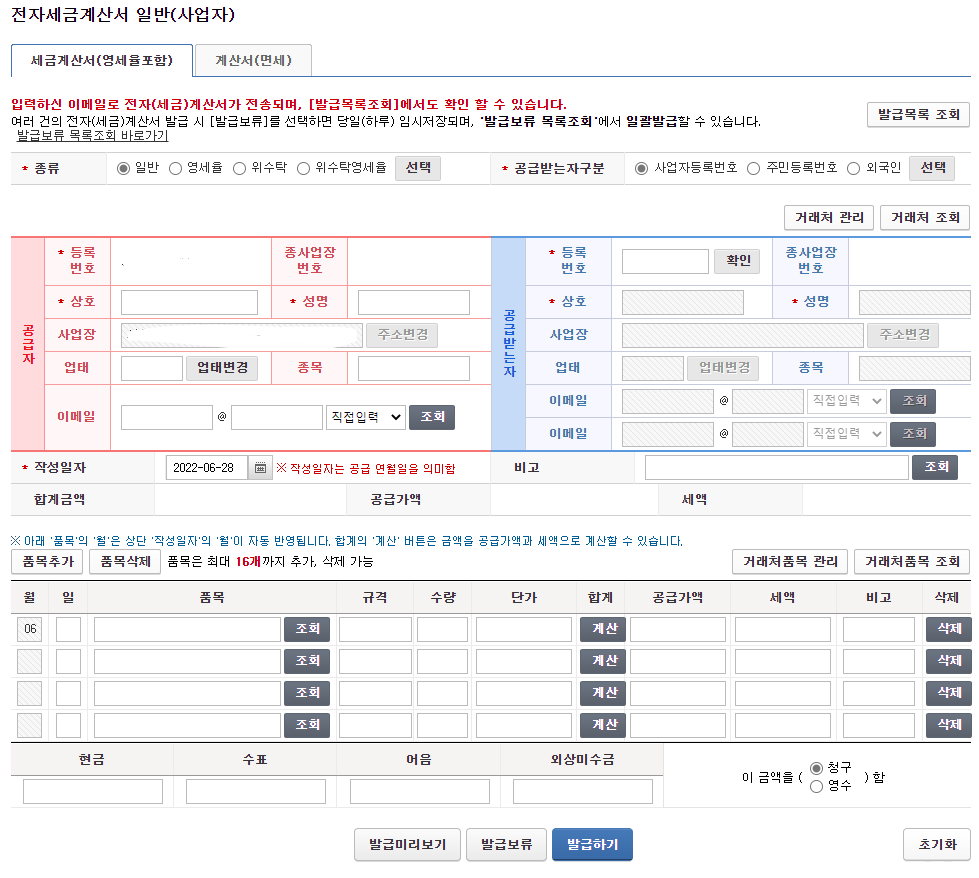Switch to 계산서(면세) tab
The image size is (979, 878).
(x=253, y=61)
